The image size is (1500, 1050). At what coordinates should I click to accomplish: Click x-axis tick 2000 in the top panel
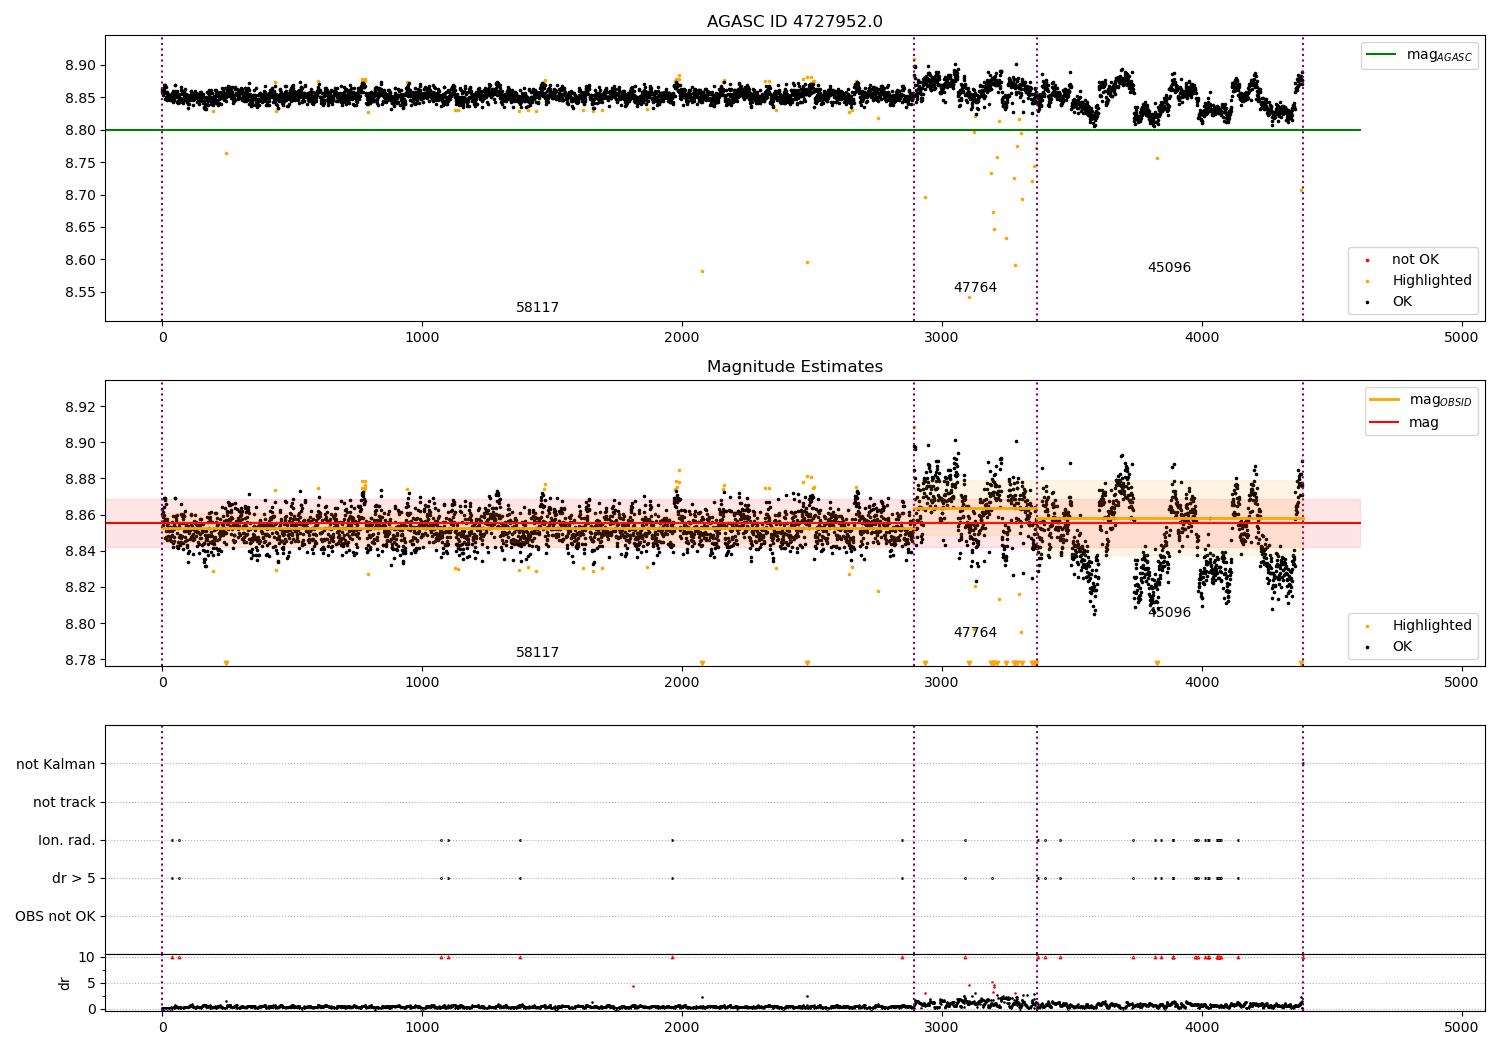(682, 338)
